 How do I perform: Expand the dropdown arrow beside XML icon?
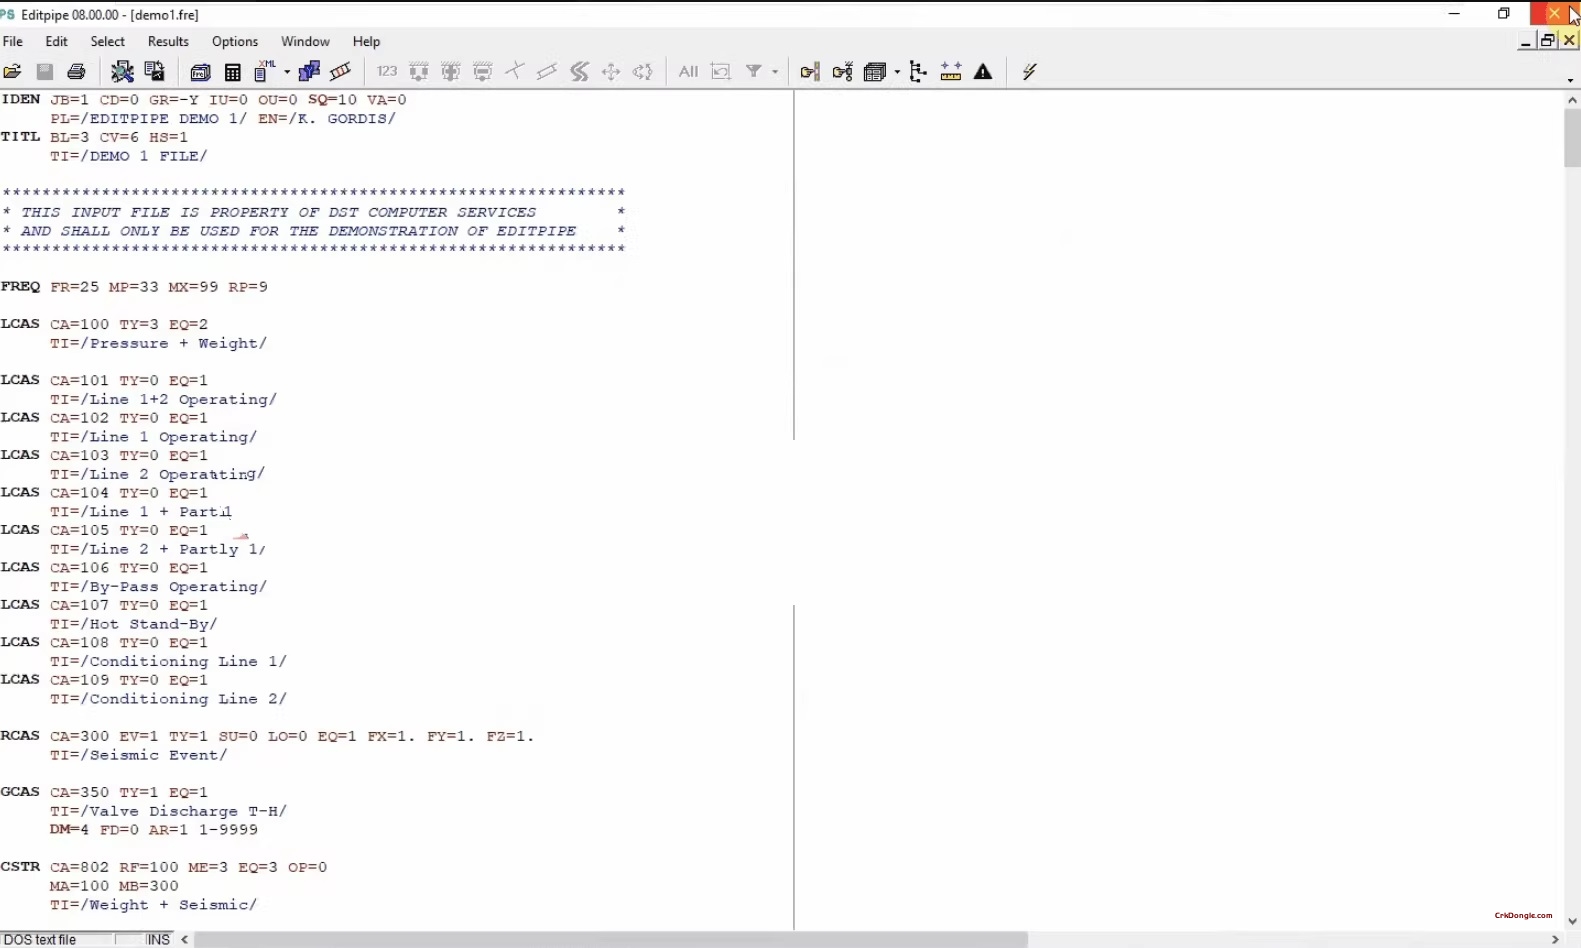286,72
